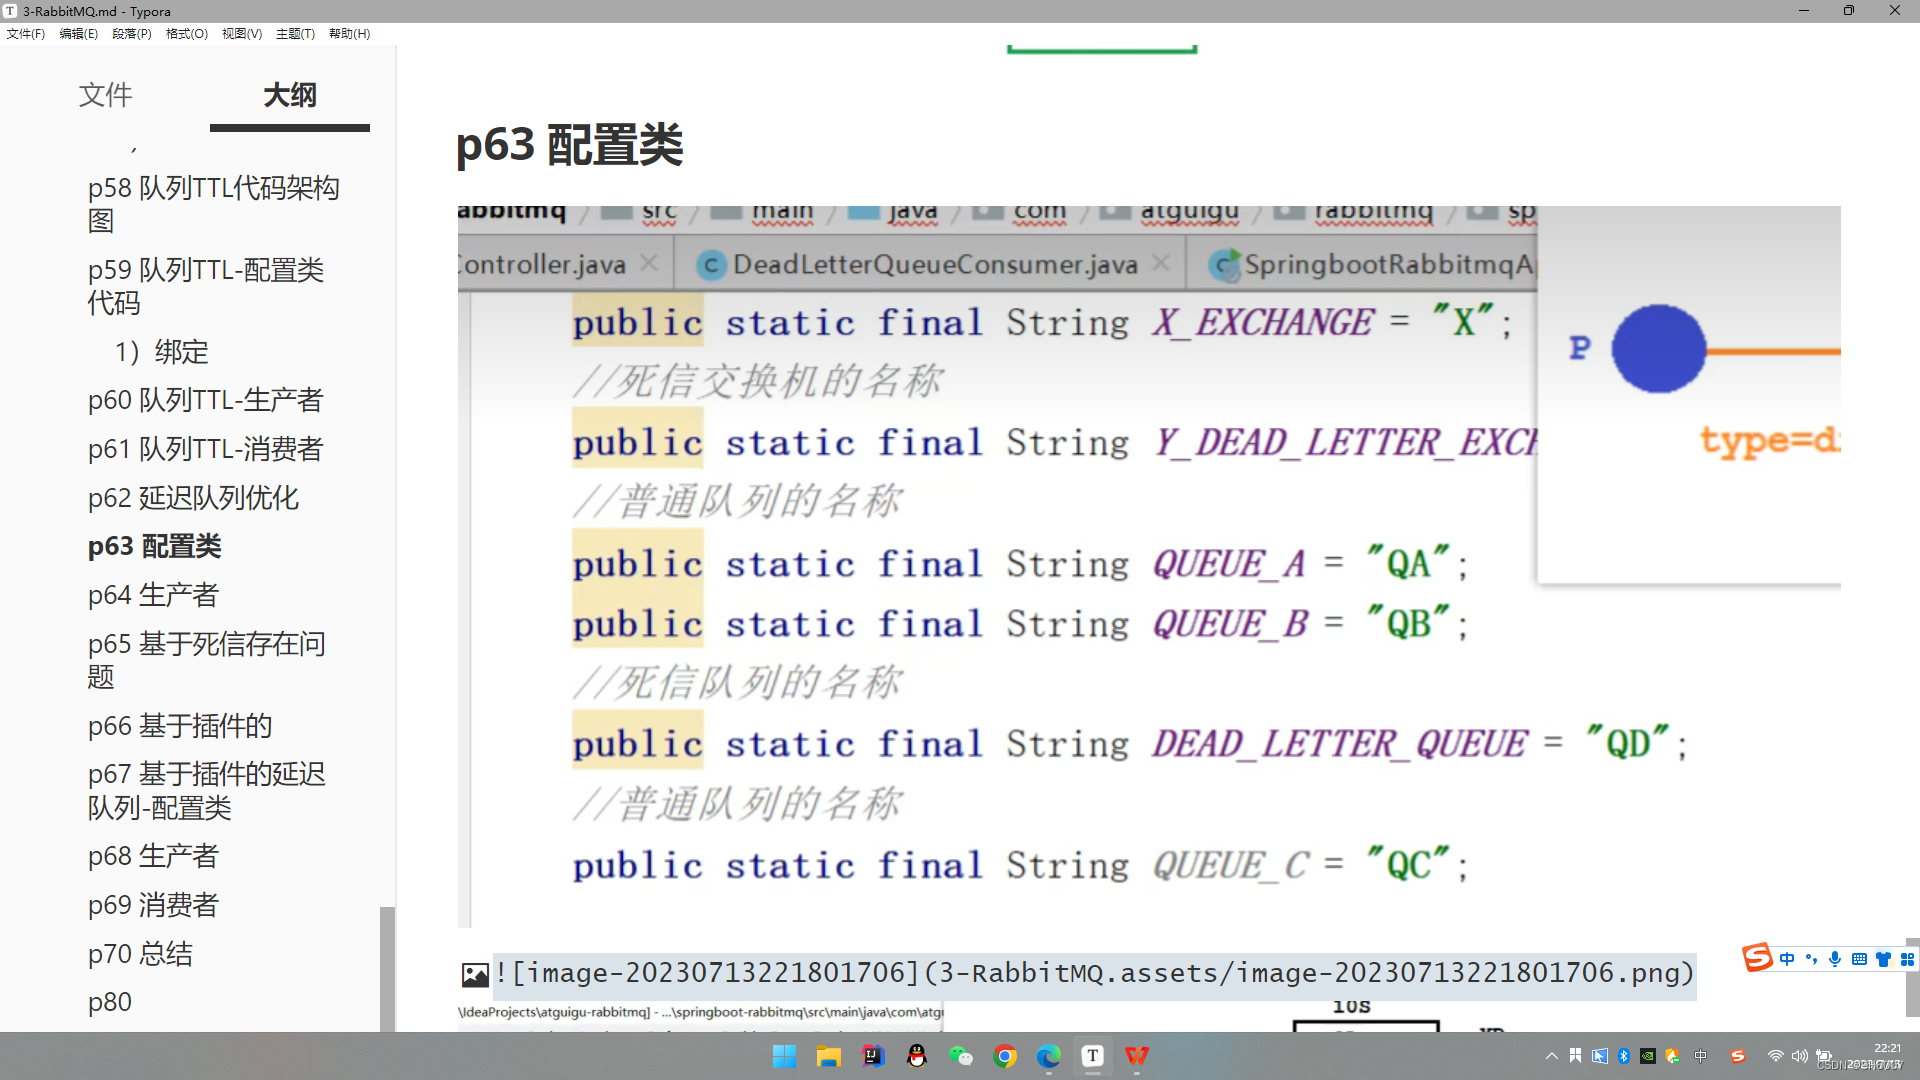Screen dimensions: 1920x1080
Task: Open Sogou skin settings via T-shirt icon
Action: (x=1883, y=959)
